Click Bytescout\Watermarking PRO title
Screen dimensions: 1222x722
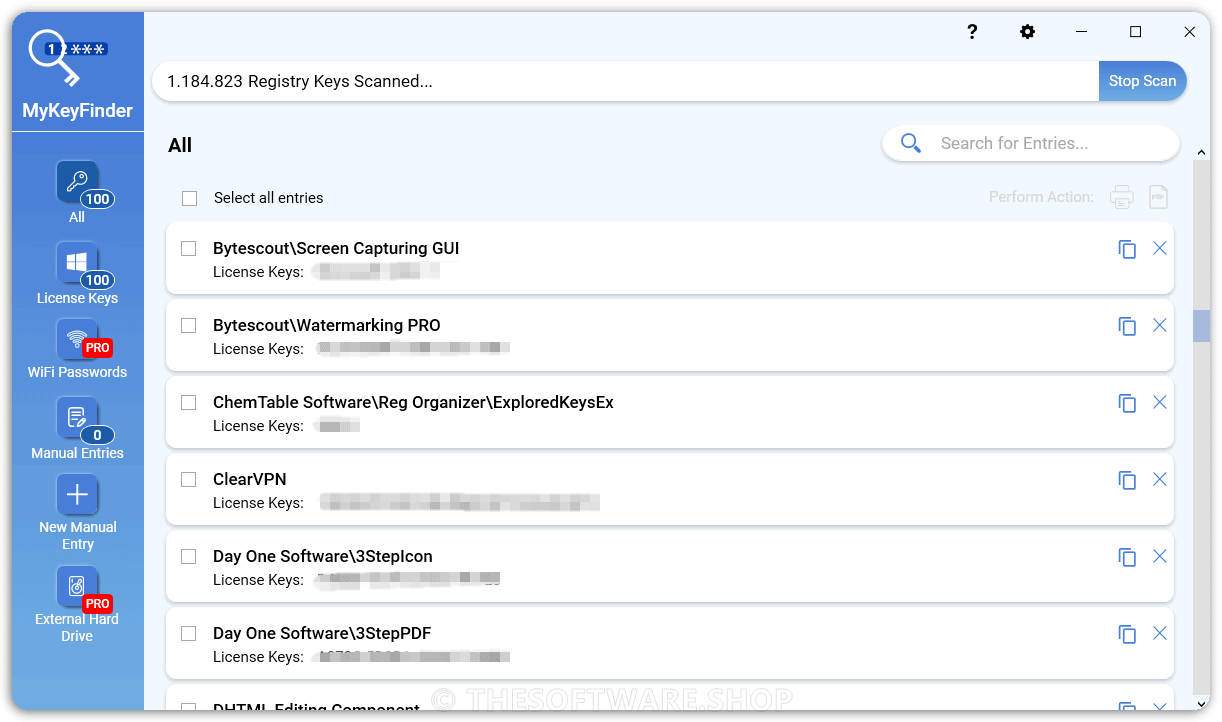point(327,325)
